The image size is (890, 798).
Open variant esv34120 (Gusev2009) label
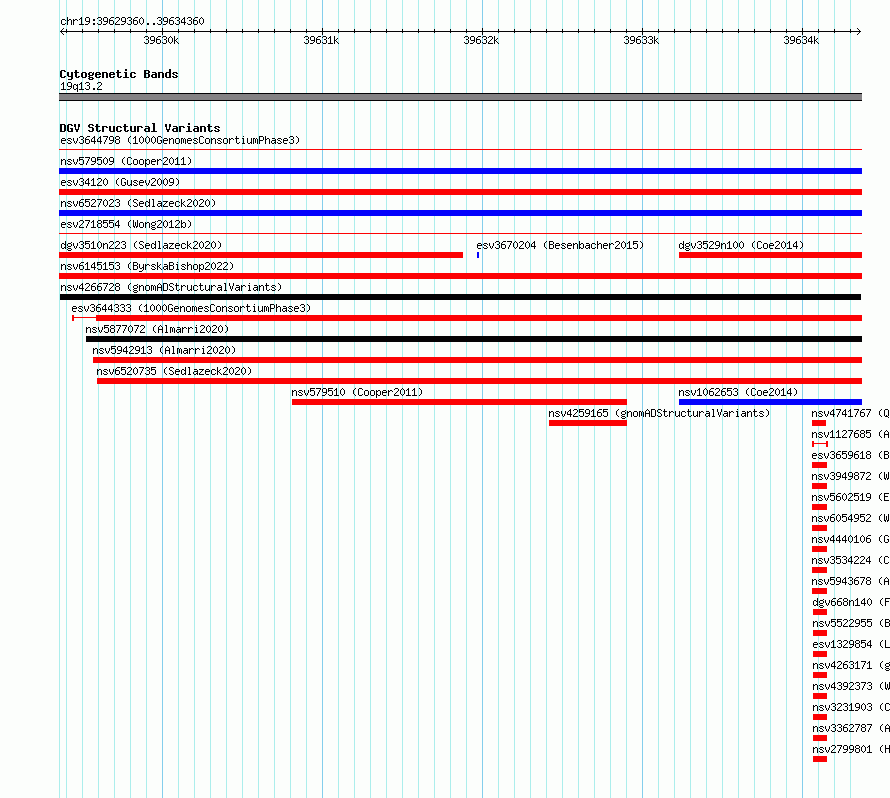pos(120,182)
